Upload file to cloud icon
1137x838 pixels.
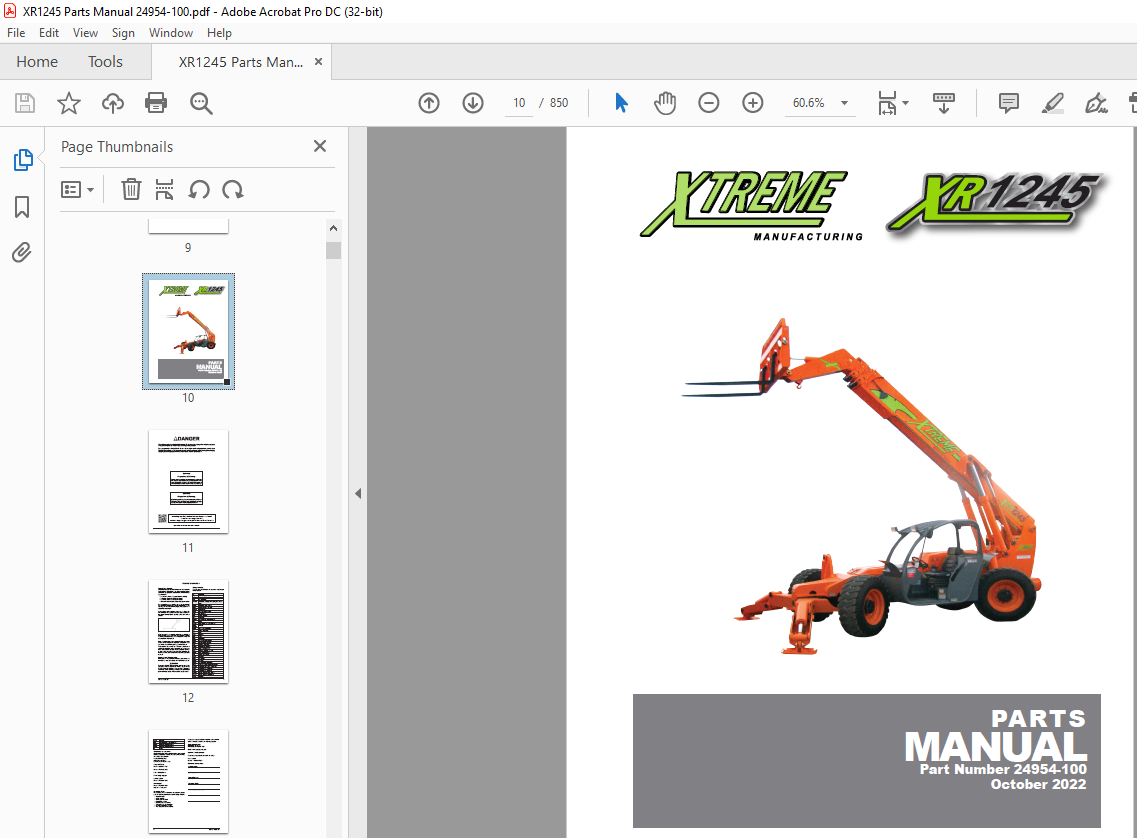point(112,103)
